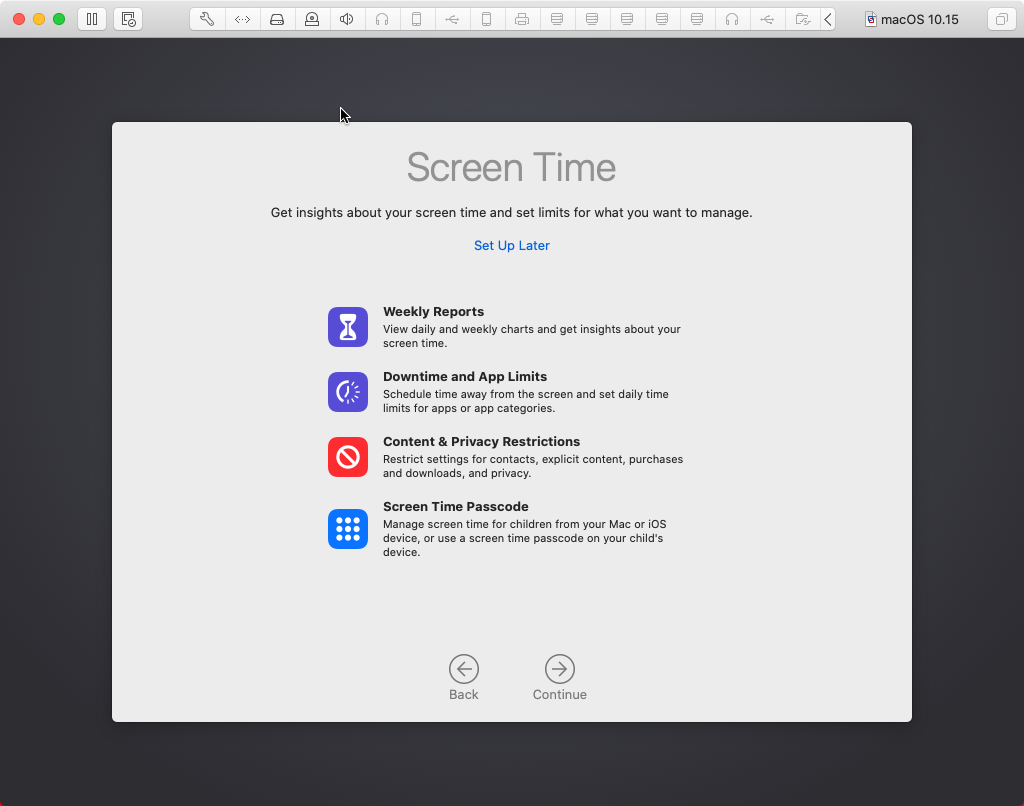Click the printer device icon
Image resolution: width=1024 pixels, height=806 pixels.
[522, 18]
